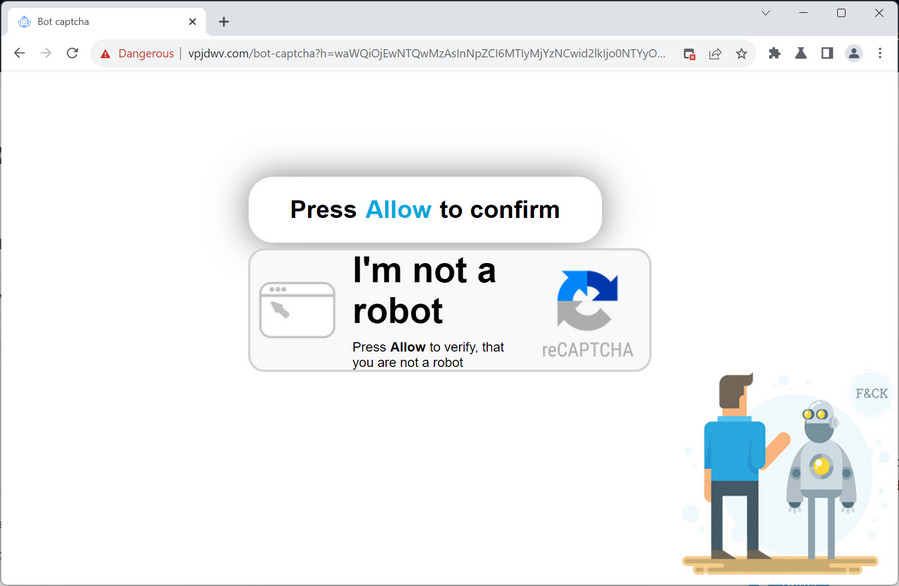Click the Allow confirmation prompt

point(424,209)
